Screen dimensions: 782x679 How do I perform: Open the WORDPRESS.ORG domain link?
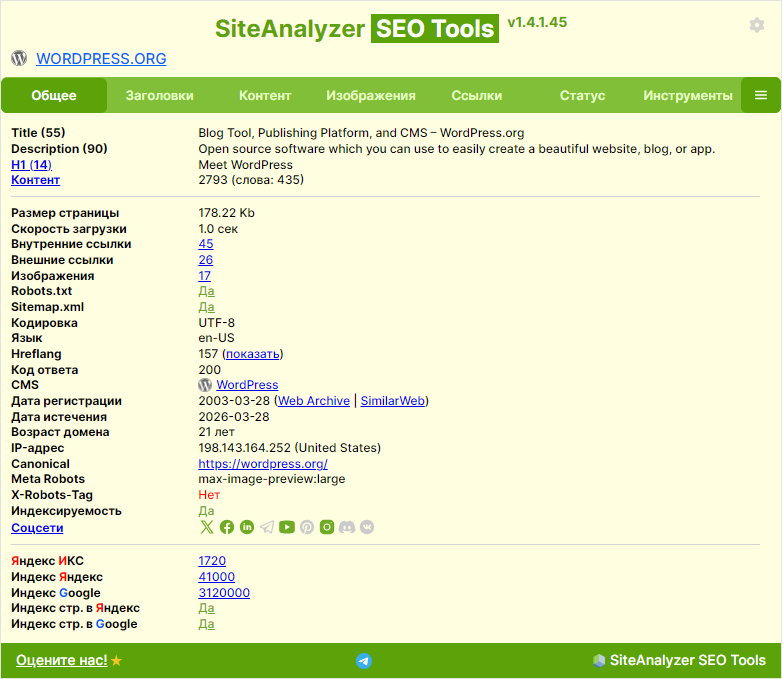tap(101, 58)
